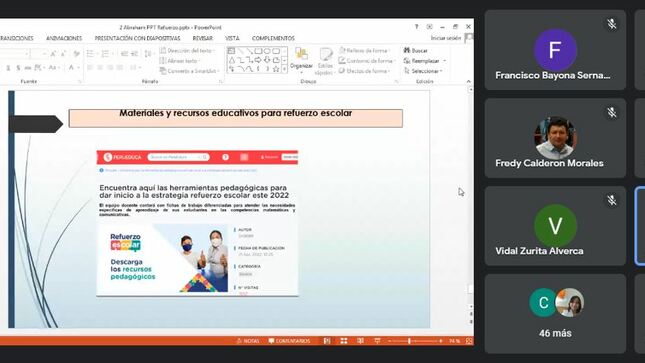645x363 pixels.
Task: Fit slide to window icon
Action: [x=469, y=341]
